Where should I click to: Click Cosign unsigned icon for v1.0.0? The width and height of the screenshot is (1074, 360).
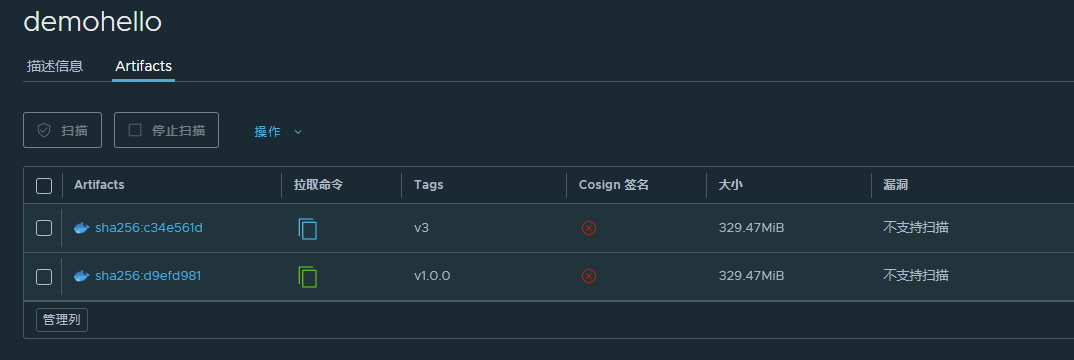[588, 276]
